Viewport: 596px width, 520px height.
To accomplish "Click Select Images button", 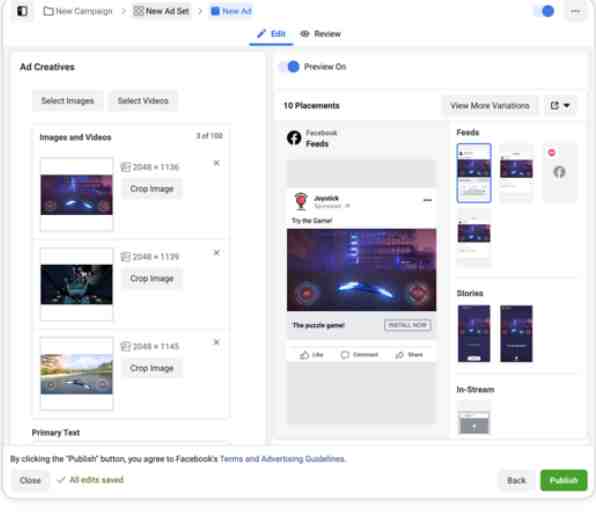I will point(68,101).
